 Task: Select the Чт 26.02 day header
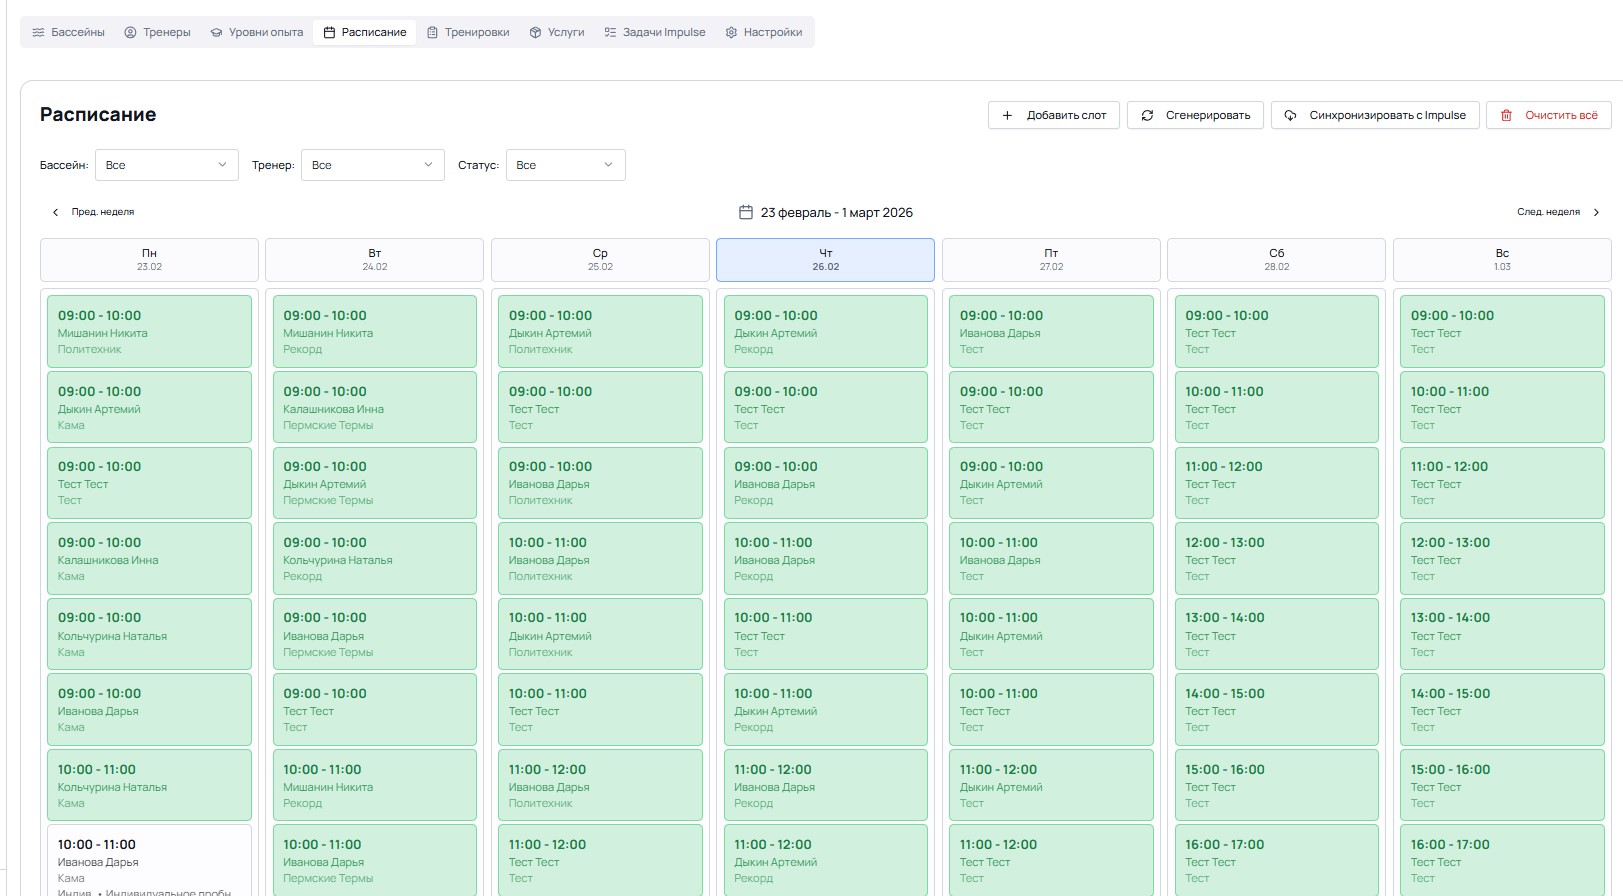[x=825, y=260]
